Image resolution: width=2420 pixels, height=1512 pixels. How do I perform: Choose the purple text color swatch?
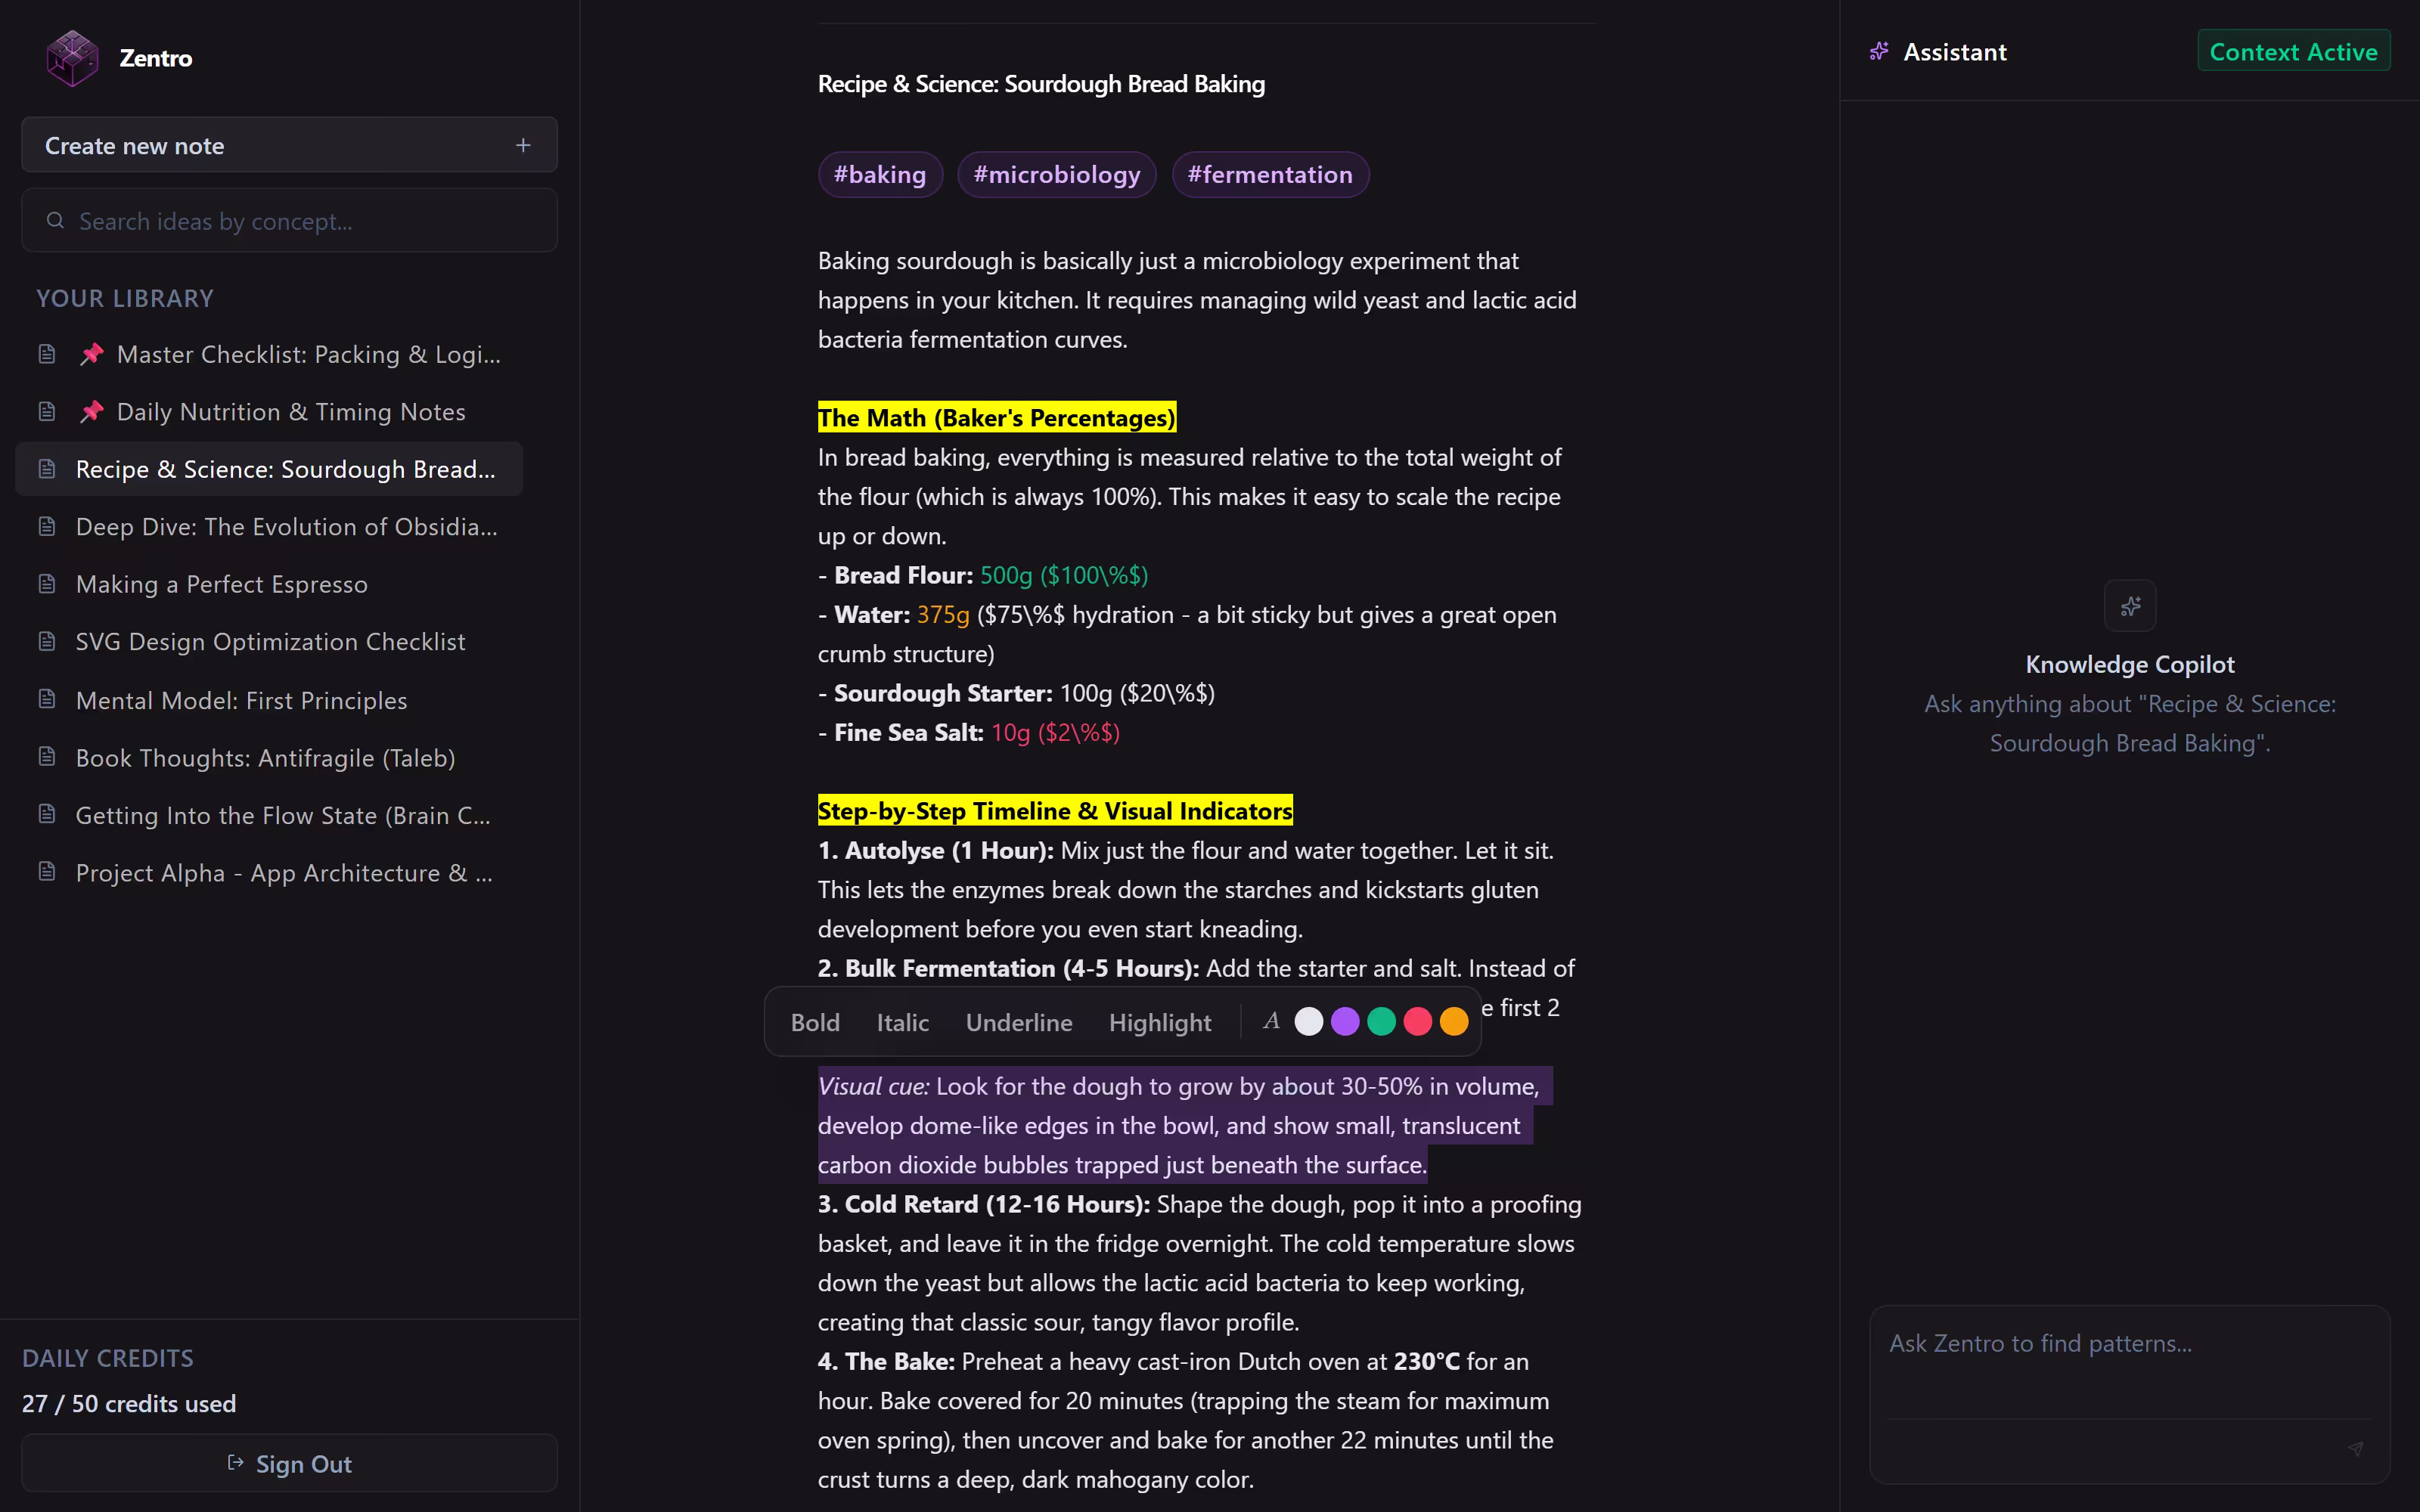click(x=1345, y=1021)
